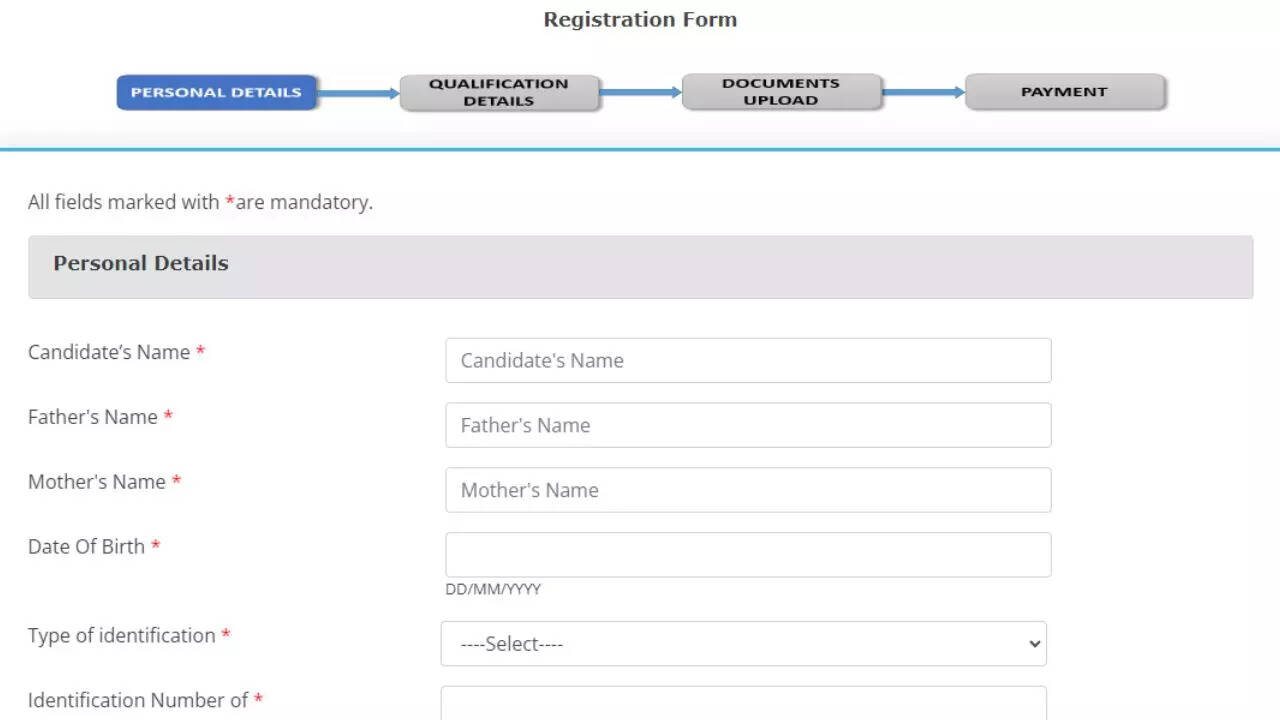The height and width of the screenshot is (720, 1280).
Task: Focus the Candidate's Name text field
Action: click(x=748, y=360)
